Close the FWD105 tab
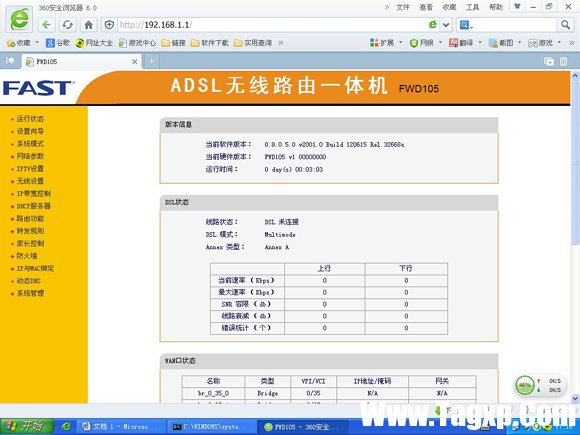Screen dimensions: 580x435 (x=135, y=62)
